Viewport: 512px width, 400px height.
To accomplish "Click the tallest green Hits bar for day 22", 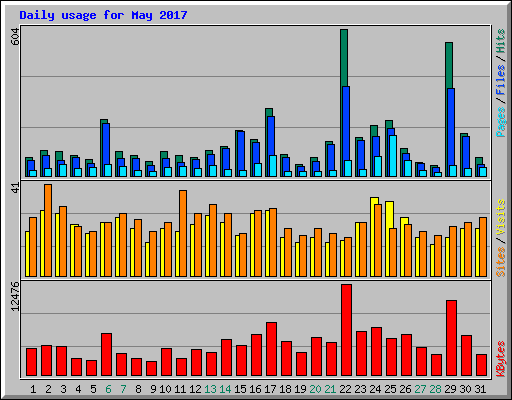I will pyautogui.click(x=344, y=58).
